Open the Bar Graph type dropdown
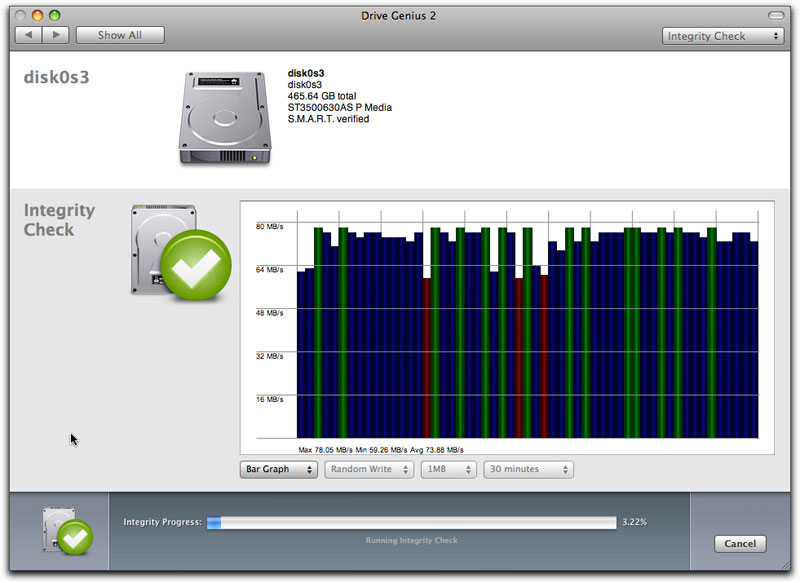The width and height of the screenshot is (800, 583). pos(279,469)
